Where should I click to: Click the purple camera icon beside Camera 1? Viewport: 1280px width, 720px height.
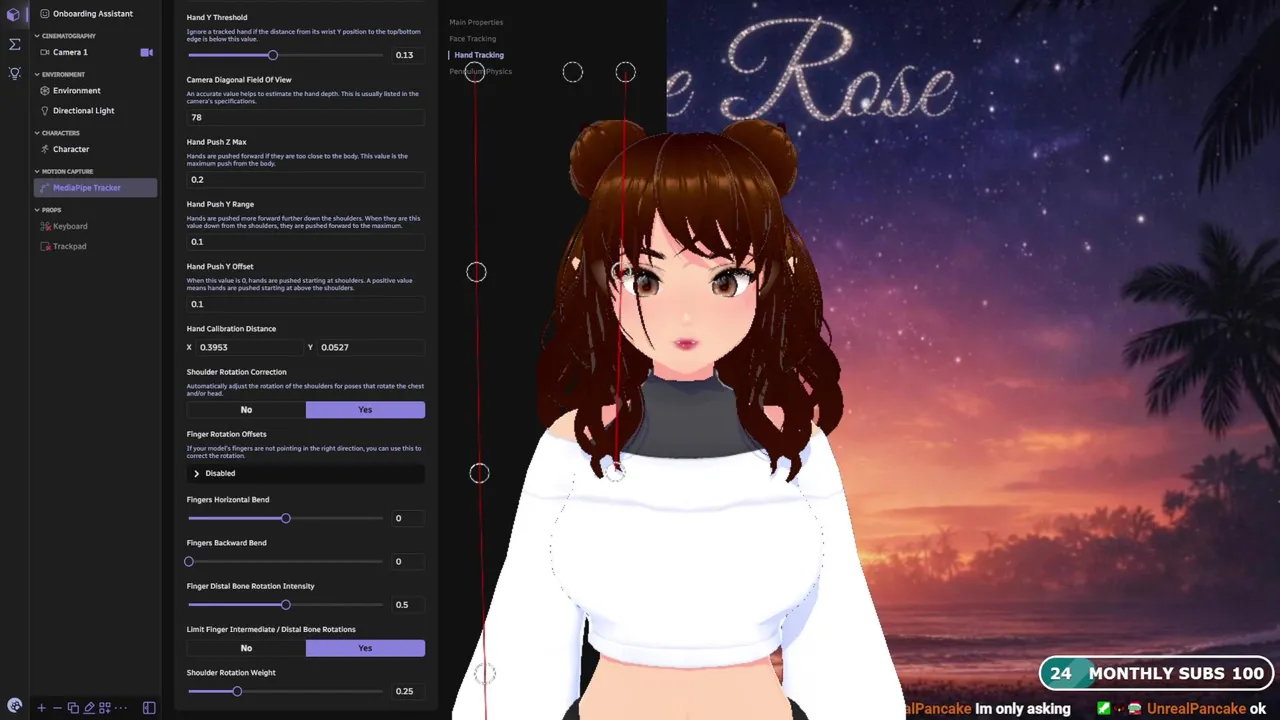[x=146, y=52]
